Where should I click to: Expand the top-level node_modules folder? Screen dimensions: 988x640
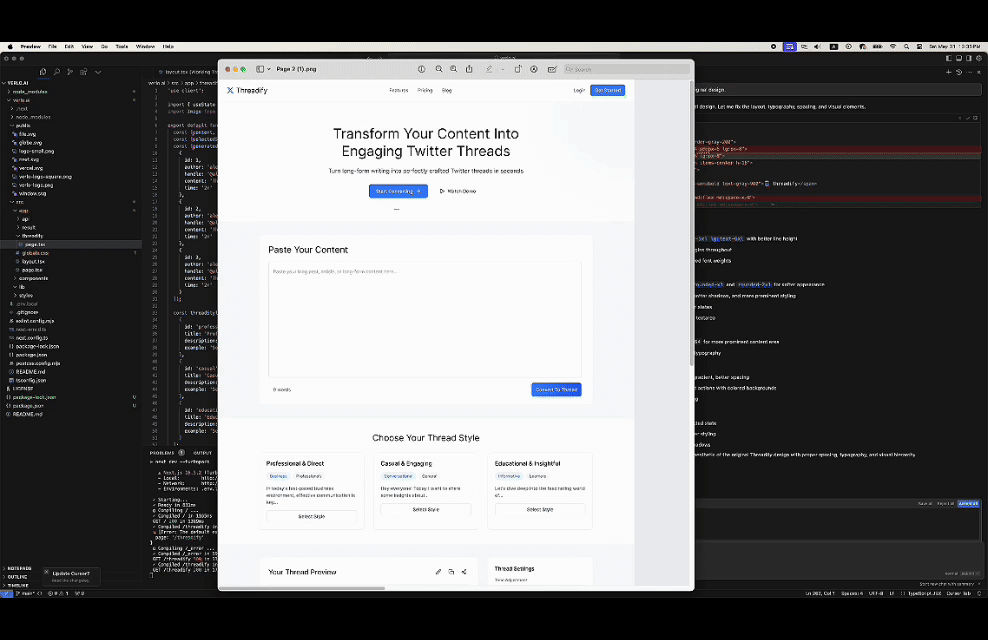point(30,92)
